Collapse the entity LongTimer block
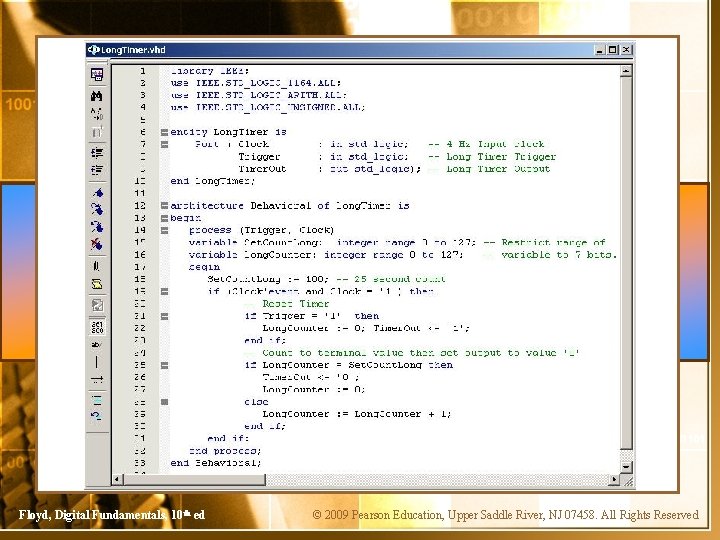The height and width of the screenshot is (540, 720). [x=164, y=132]
